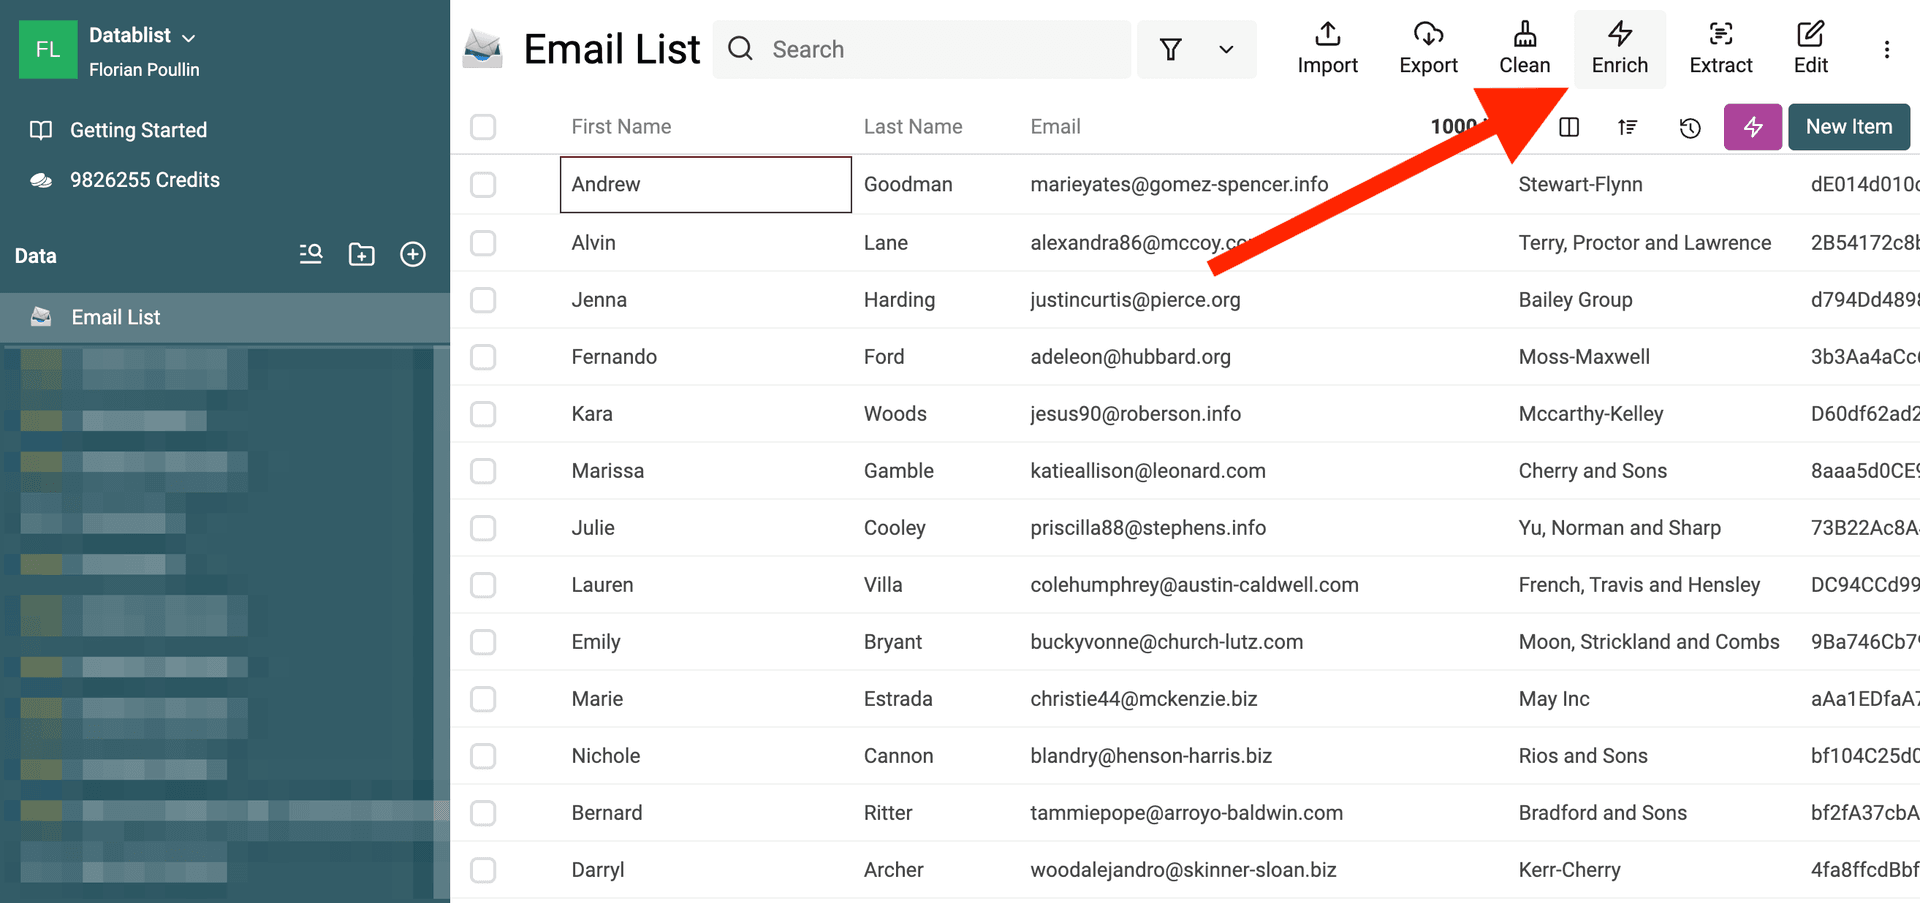This screenshot has width=1920, height=903.
Task: Open the Export tool
Action: coord(1428,48)
